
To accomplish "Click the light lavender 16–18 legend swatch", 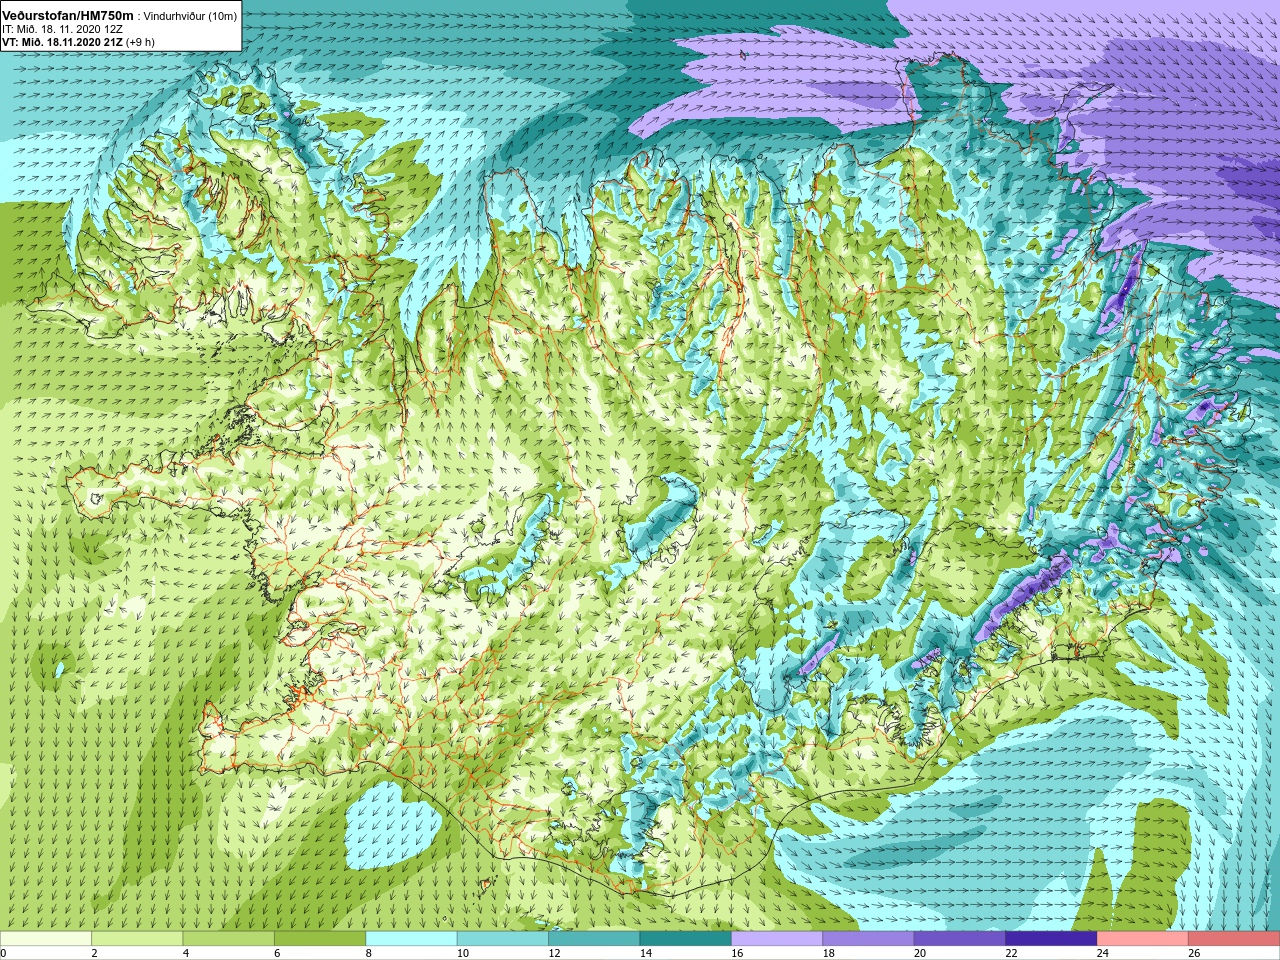I will [x=777, y=939].
